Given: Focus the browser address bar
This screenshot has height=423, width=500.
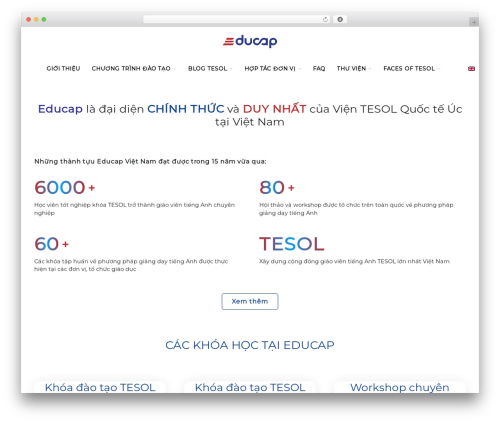Looking at the screenshot, I should pyautogui.click(x=237, y=20).
